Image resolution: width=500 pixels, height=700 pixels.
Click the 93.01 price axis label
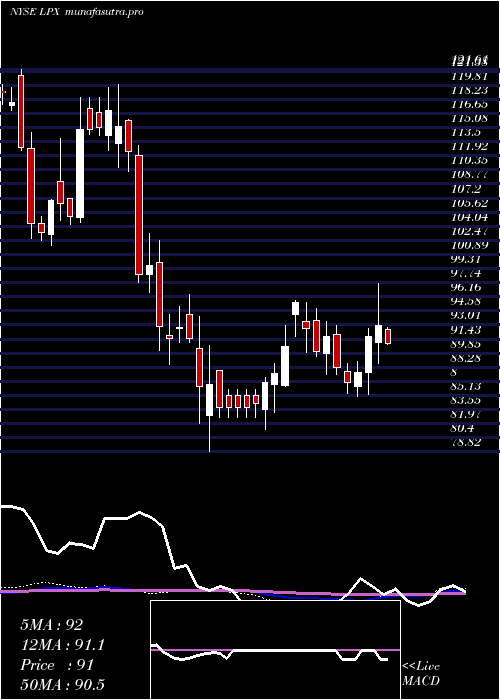tap(467, 315)
